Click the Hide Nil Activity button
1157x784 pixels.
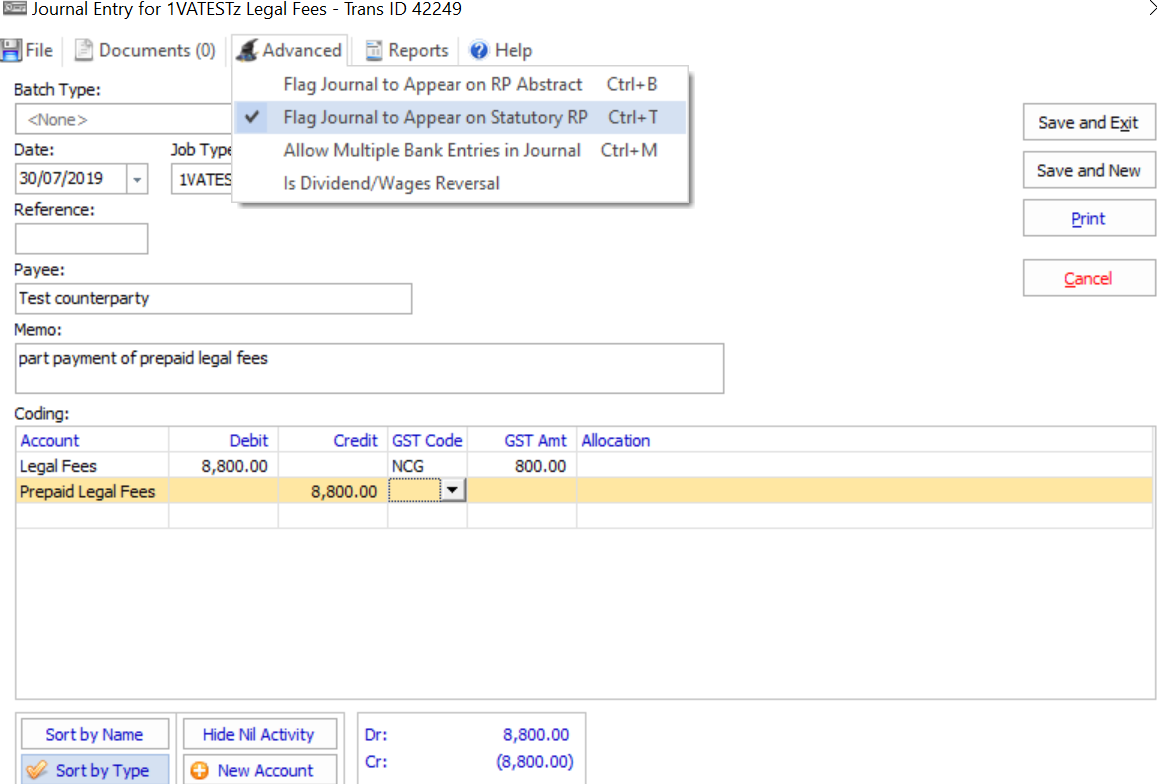pos(258,735)
